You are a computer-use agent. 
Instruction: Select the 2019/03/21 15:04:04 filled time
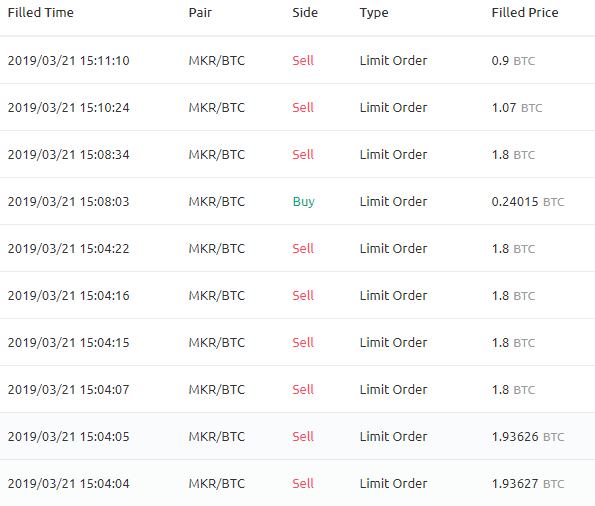tap(68, 484)
